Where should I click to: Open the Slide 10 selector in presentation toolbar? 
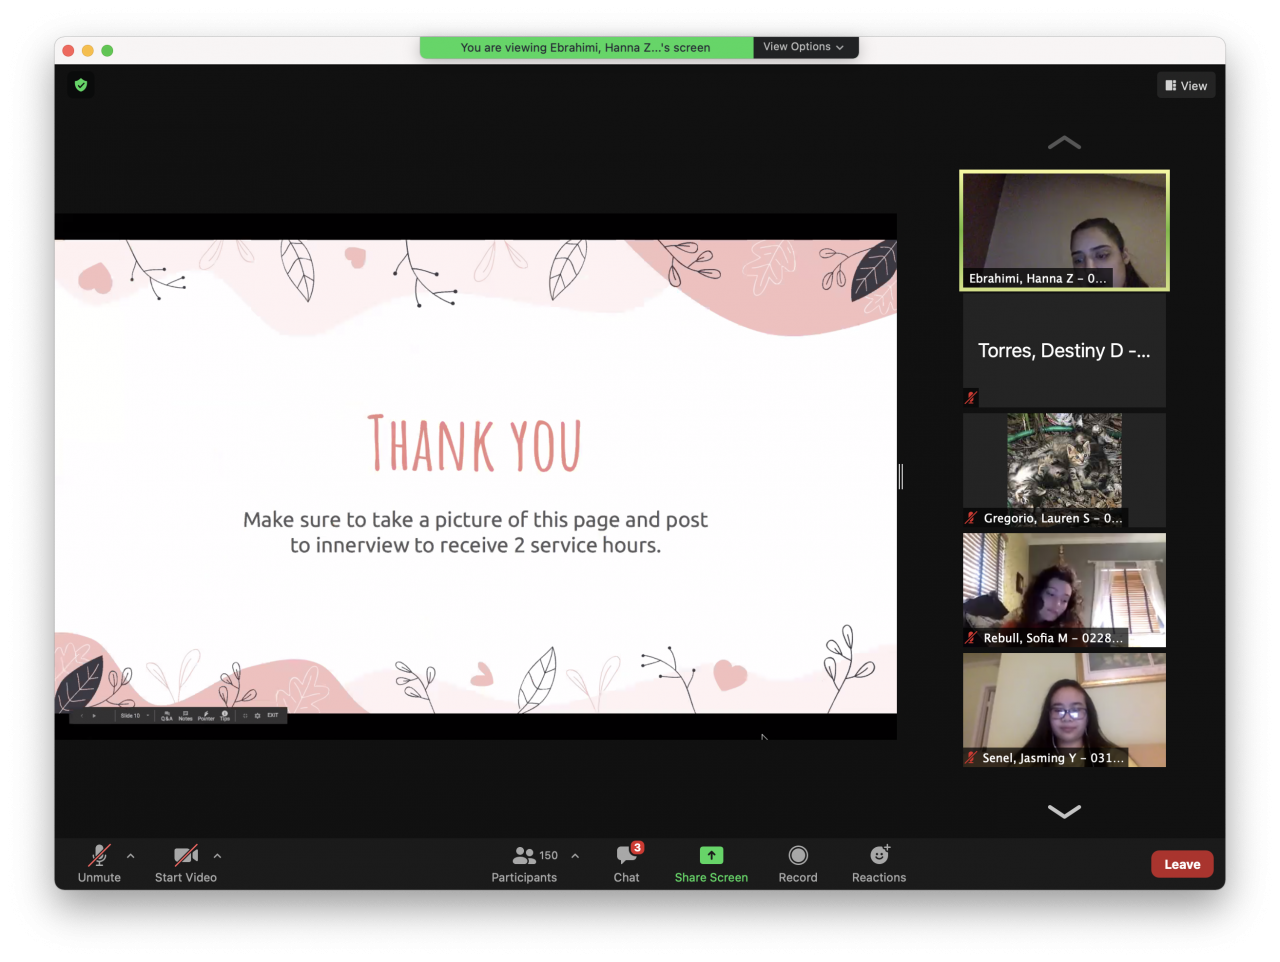pyautogui.click(x=134, y=716)
